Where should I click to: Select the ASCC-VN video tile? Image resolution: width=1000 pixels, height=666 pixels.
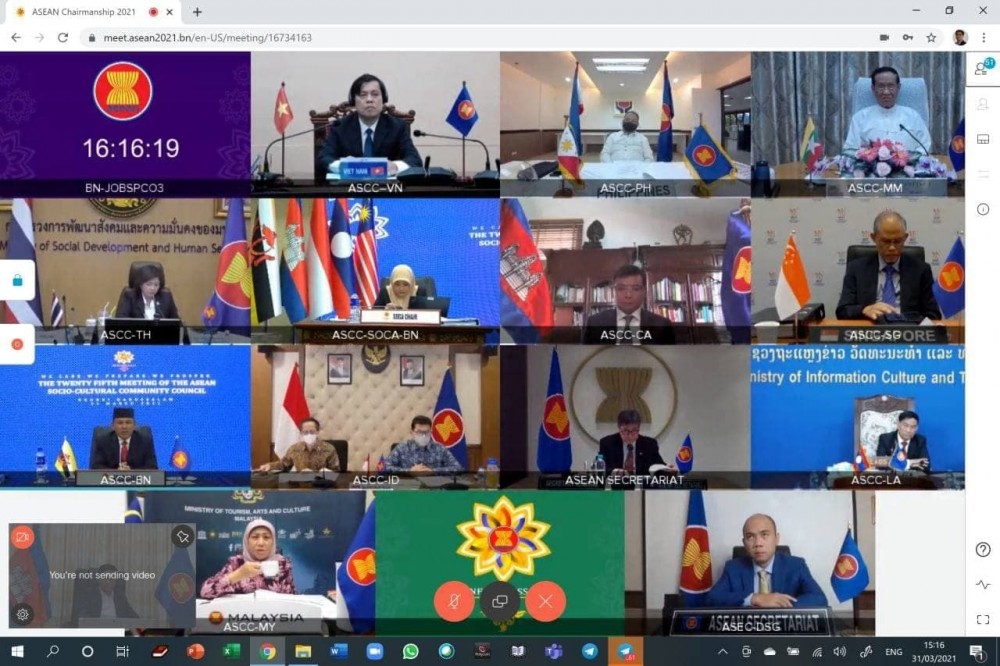click(375, 124)
